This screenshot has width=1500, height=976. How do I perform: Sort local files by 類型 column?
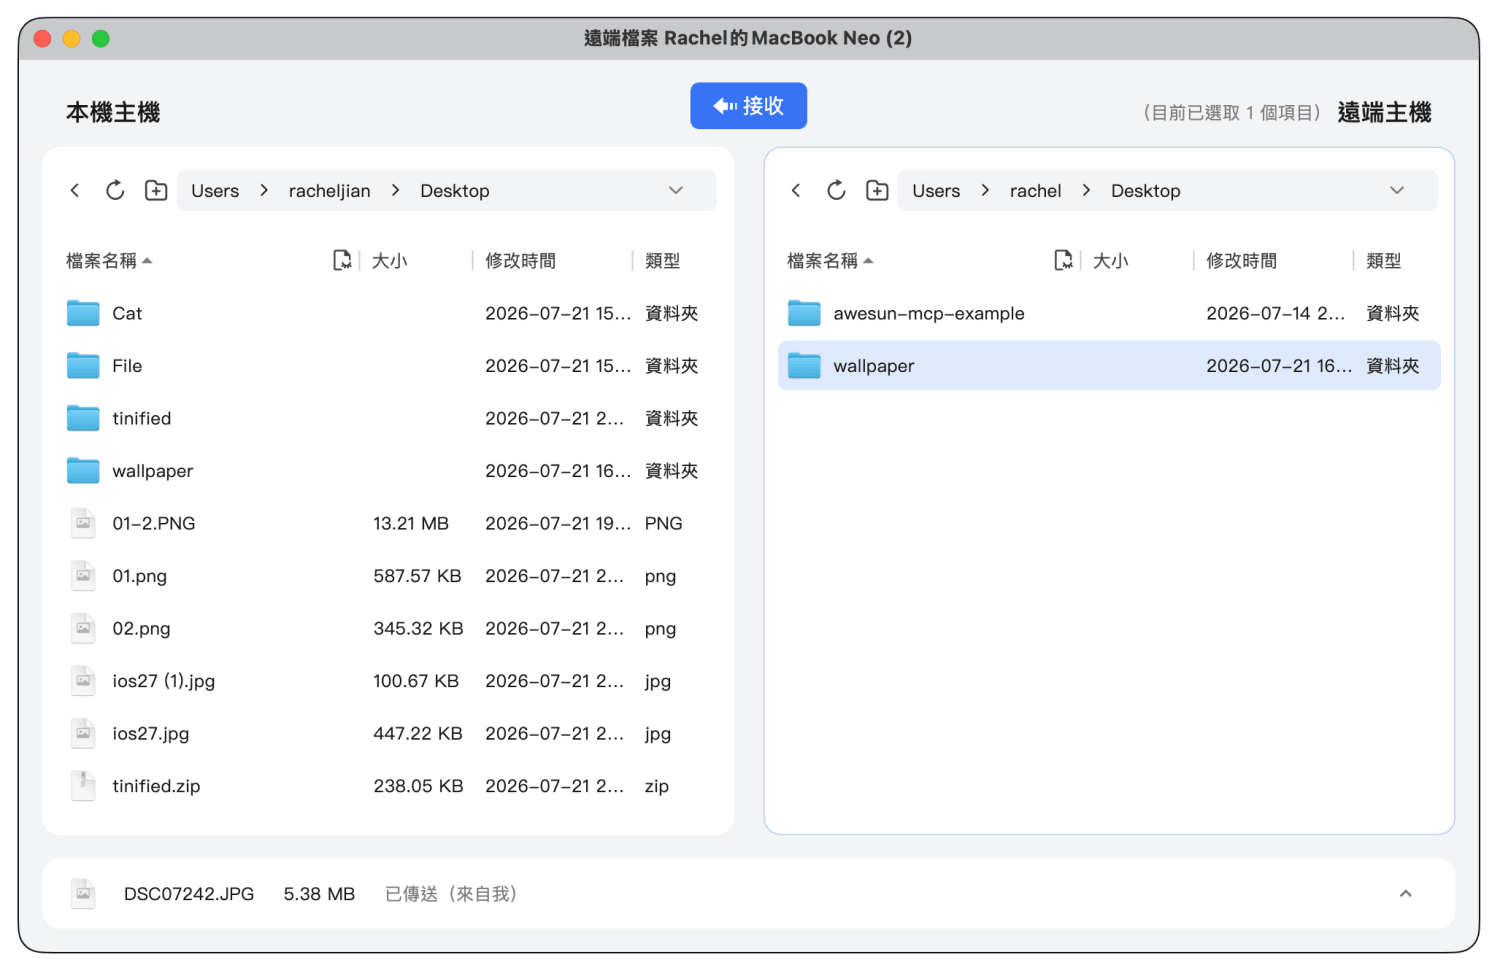click(x=662, y=261)
